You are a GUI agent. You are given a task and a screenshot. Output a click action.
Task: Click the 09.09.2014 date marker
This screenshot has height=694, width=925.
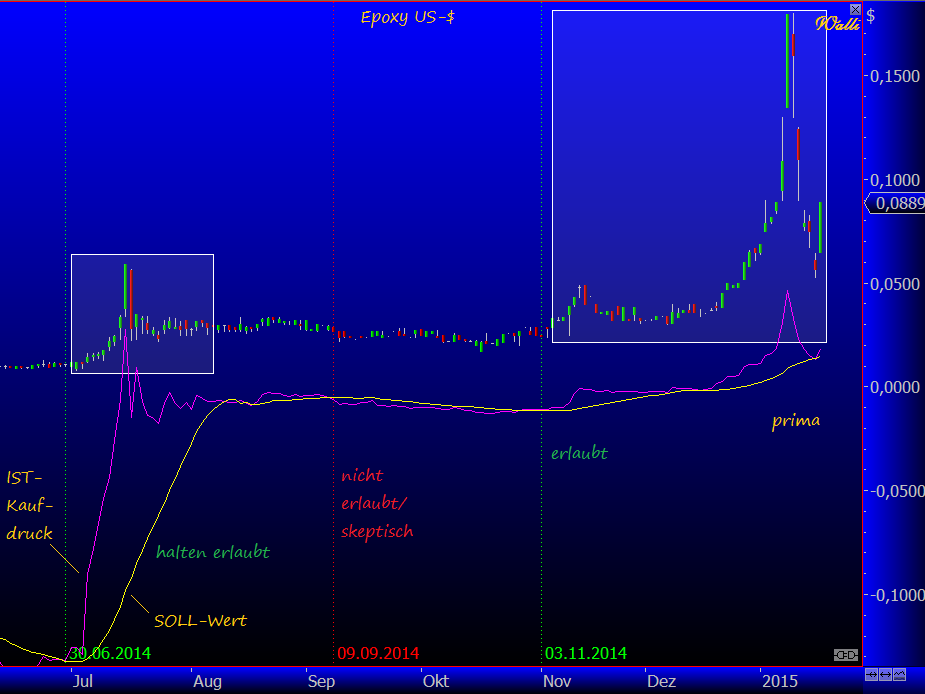(378, 654)
